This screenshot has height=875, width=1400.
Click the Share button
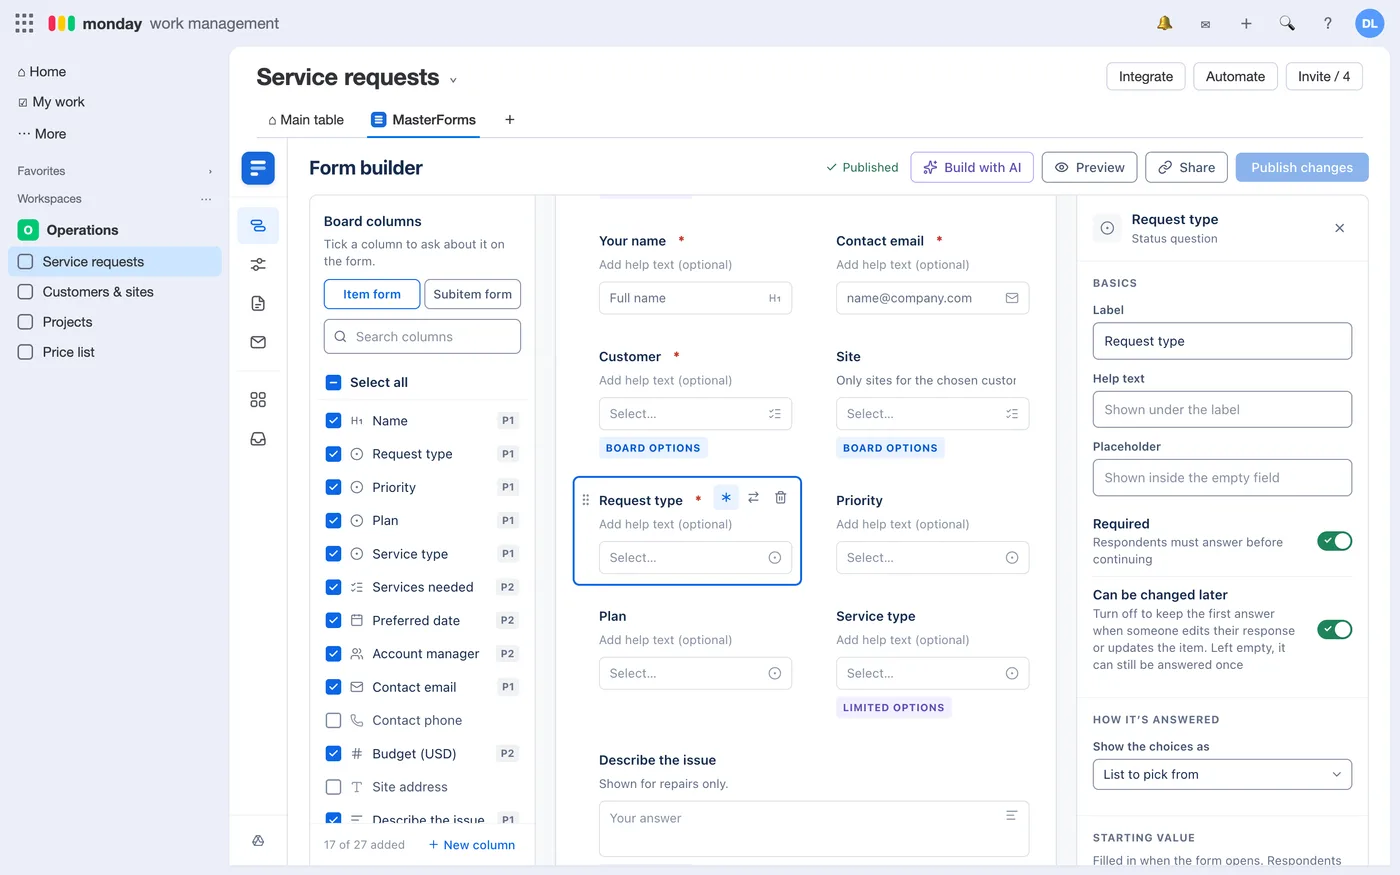pos(1187,167)
